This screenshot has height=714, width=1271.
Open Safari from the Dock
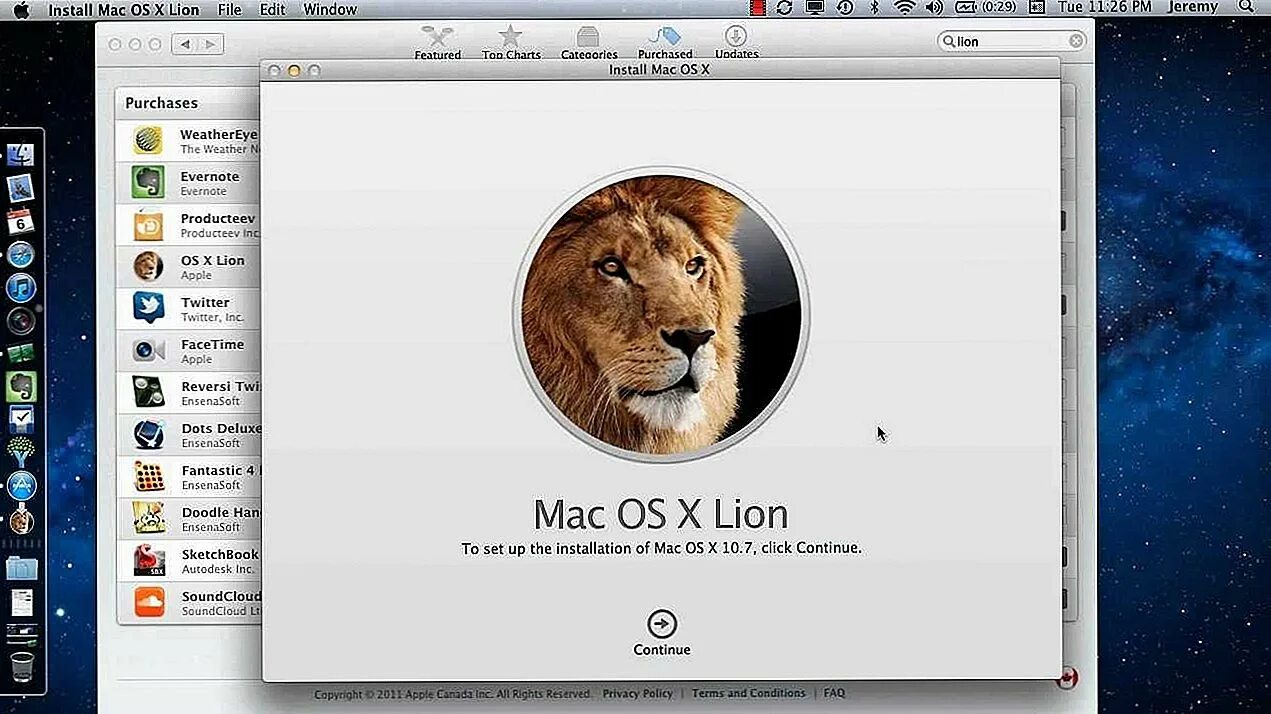[x=21, y=254]
